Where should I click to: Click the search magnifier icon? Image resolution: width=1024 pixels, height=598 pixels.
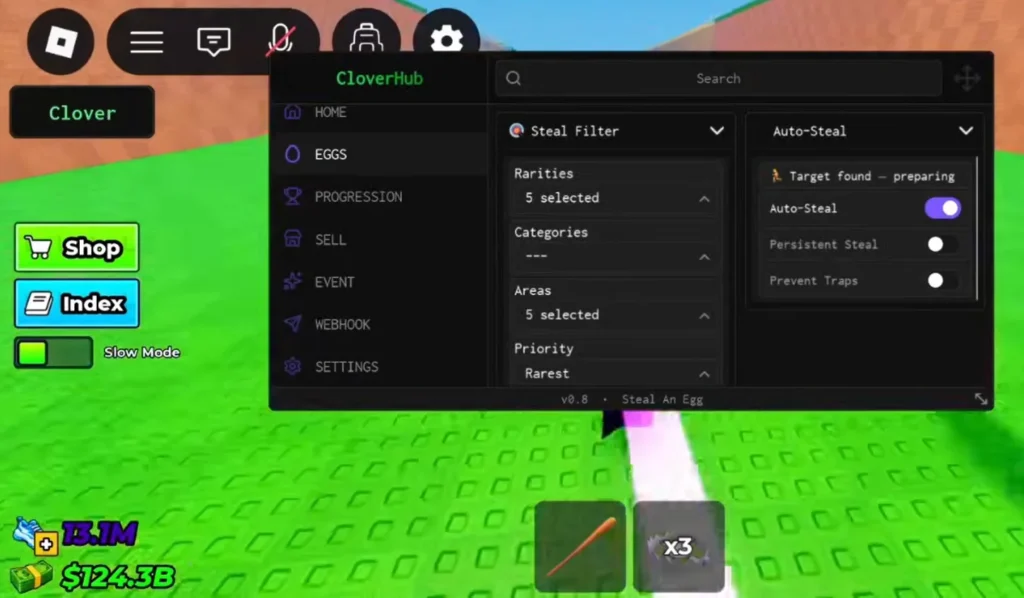[x=513, y=78]
